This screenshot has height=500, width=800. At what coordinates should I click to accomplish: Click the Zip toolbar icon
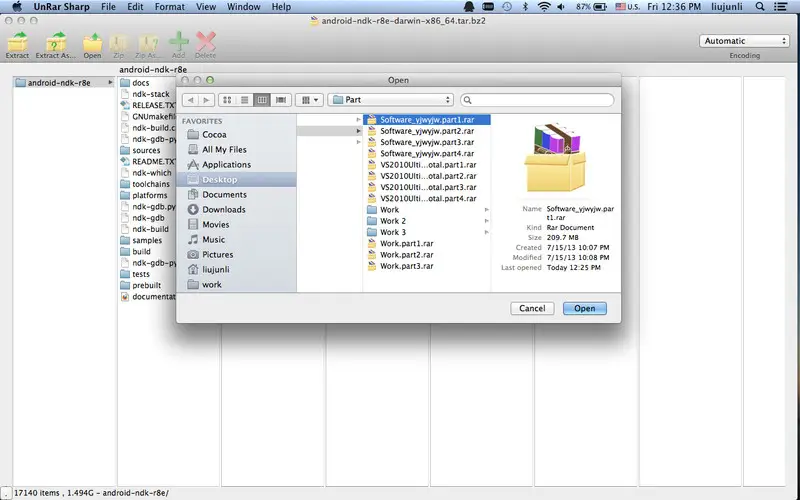click(118, 43)
